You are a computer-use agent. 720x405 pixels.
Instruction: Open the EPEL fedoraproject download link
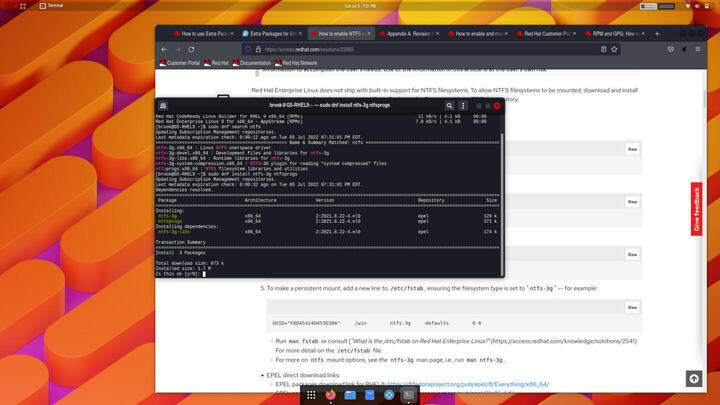tap(468, 384)
